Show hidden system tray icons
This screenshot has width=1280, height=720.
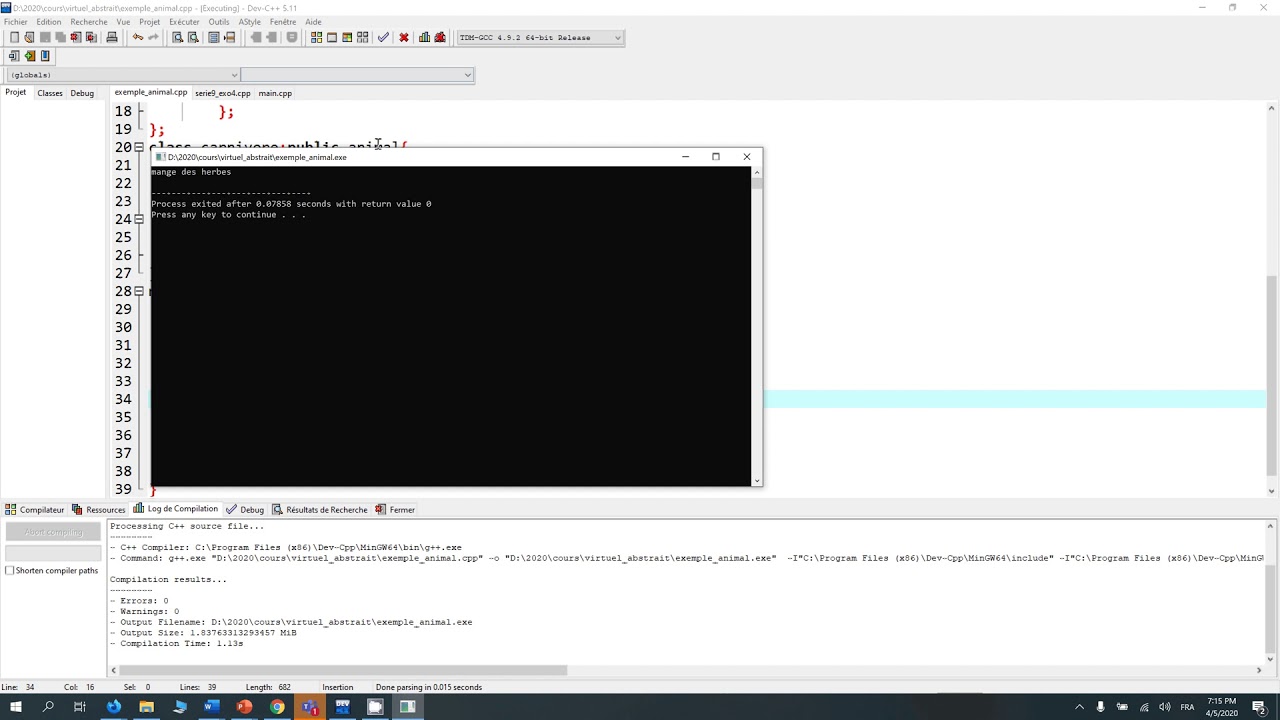(1079, 707)
